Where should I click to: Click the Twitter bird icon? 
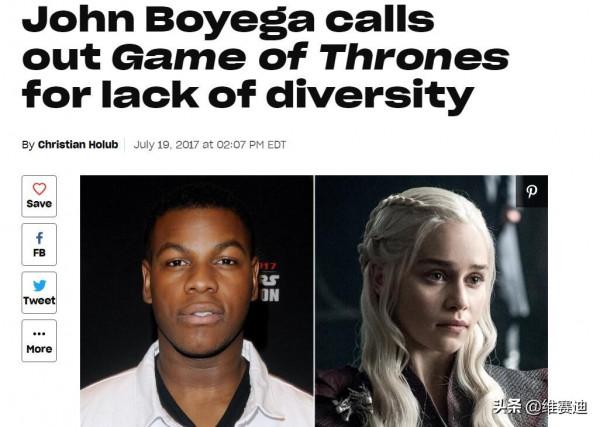[39, 285]
